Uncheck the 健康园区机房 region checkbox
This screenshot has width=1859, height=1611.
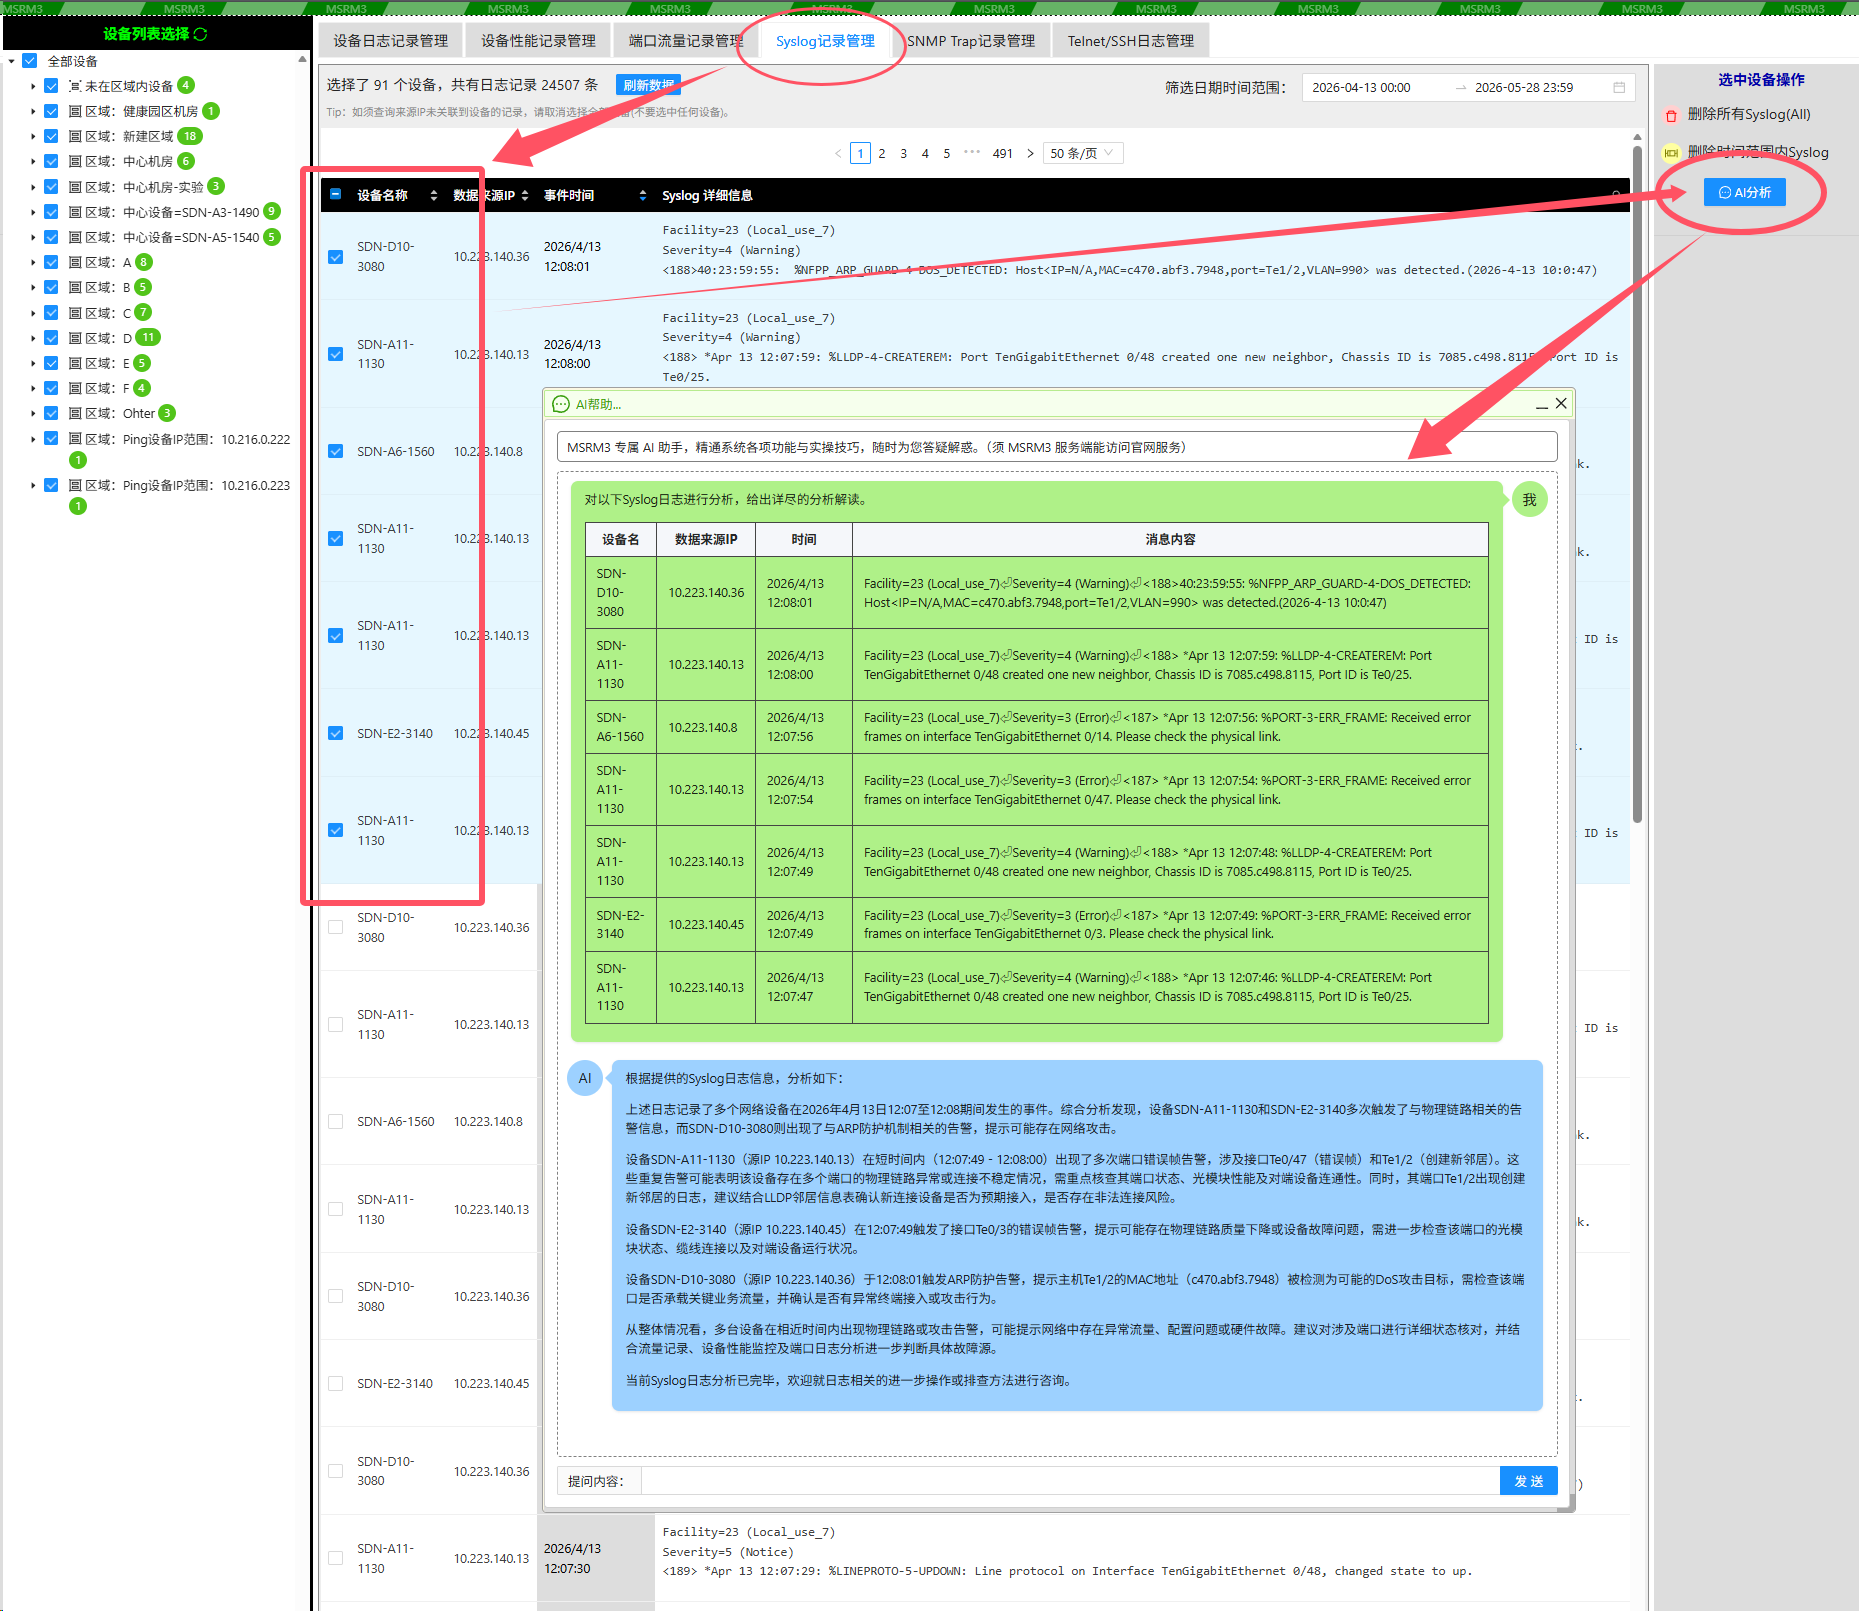(51, 111)
